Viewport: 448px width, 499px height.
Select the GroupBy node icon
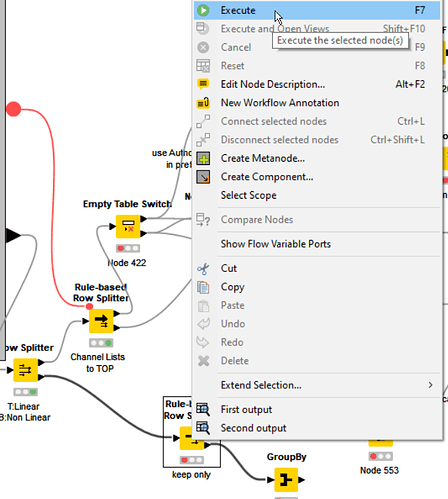[x=286, y=480]
